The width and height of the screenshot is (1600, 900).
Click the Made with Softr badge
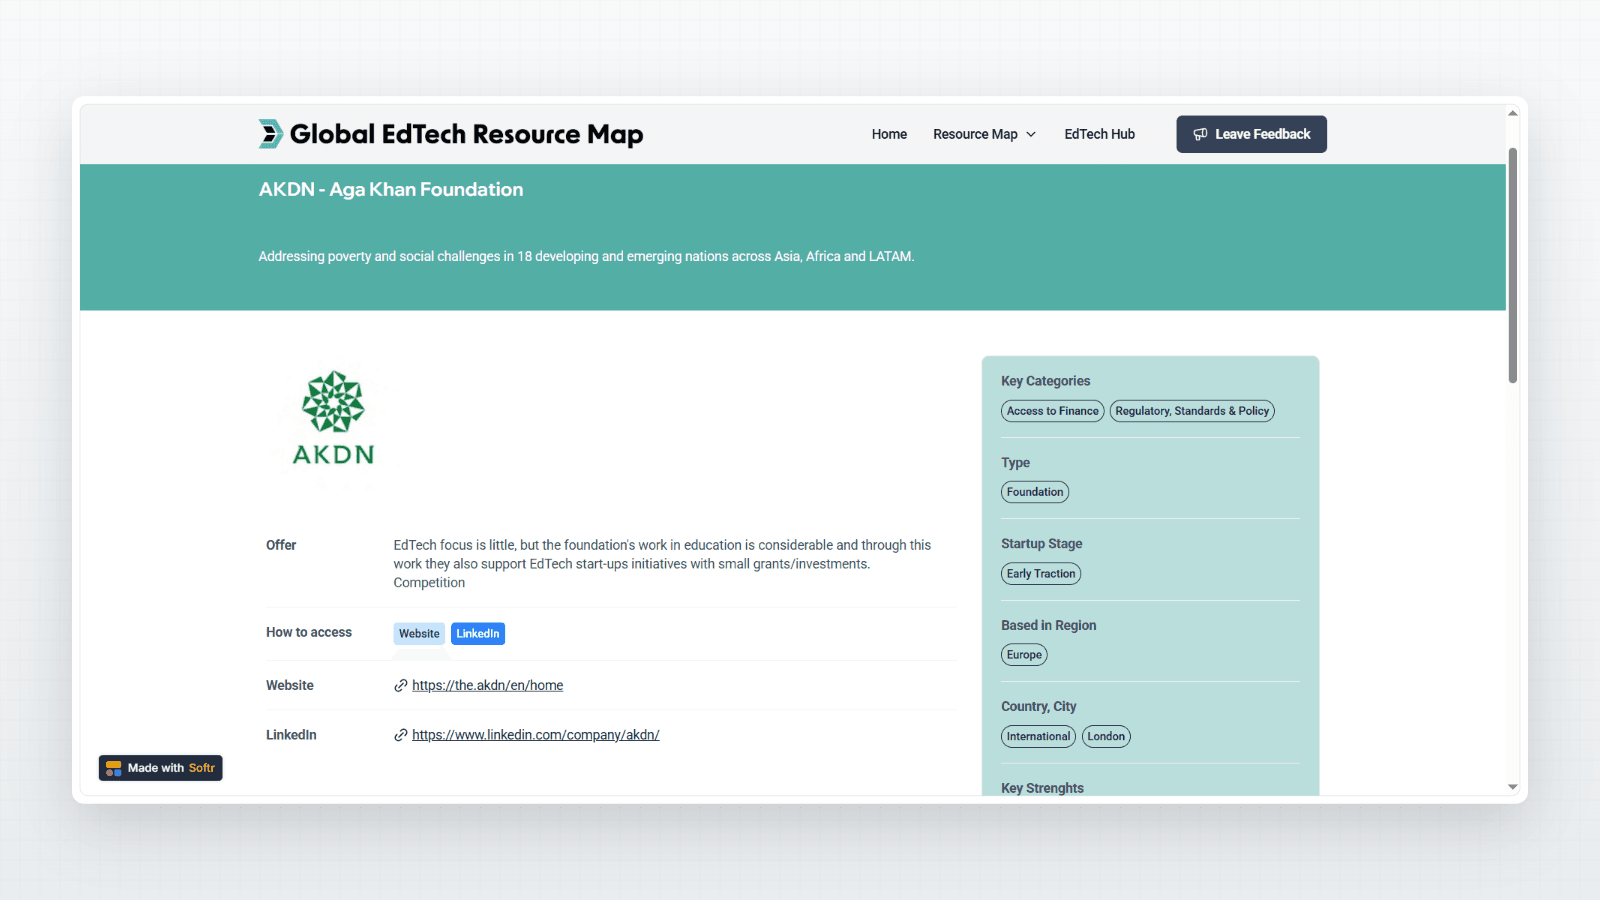click(161, 768)
